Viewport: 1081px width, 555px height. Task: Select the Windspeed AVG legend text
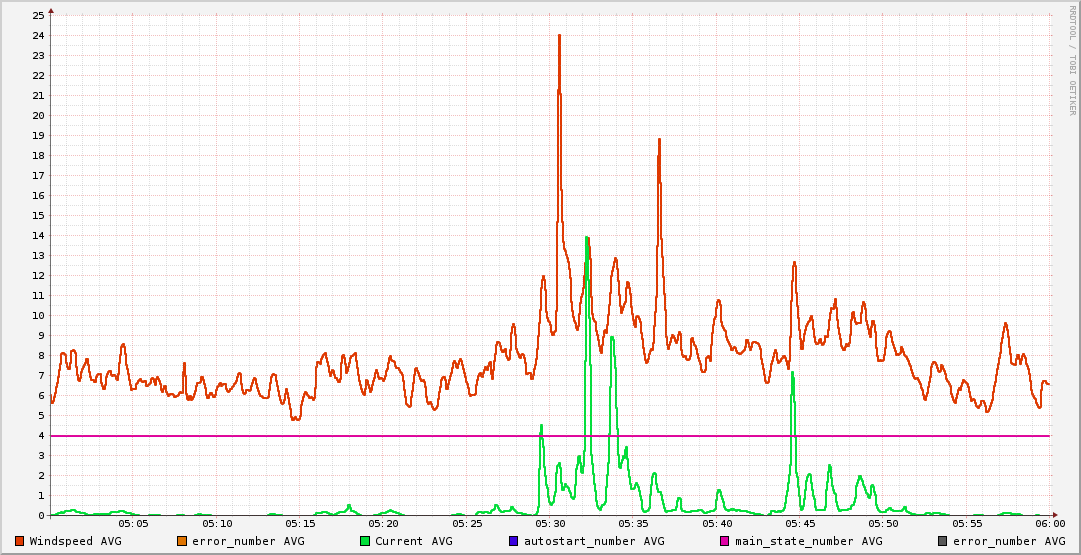point(76,541)
